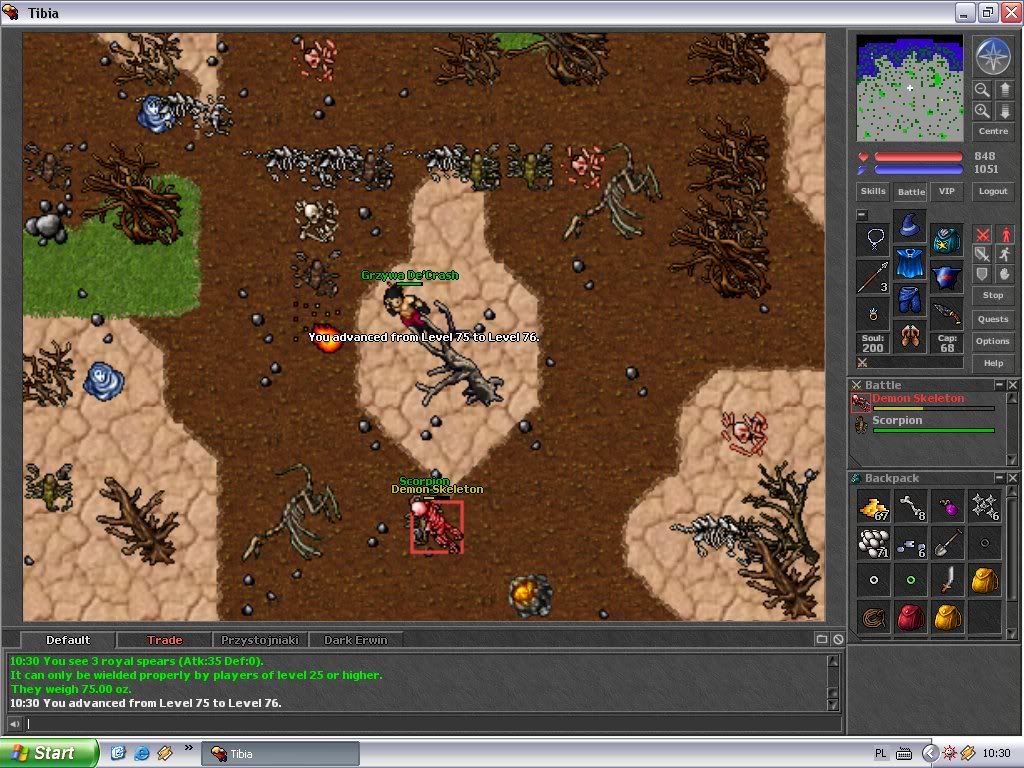
Task: Select the rope in Backpack
Action: click(x=874, y=617)
